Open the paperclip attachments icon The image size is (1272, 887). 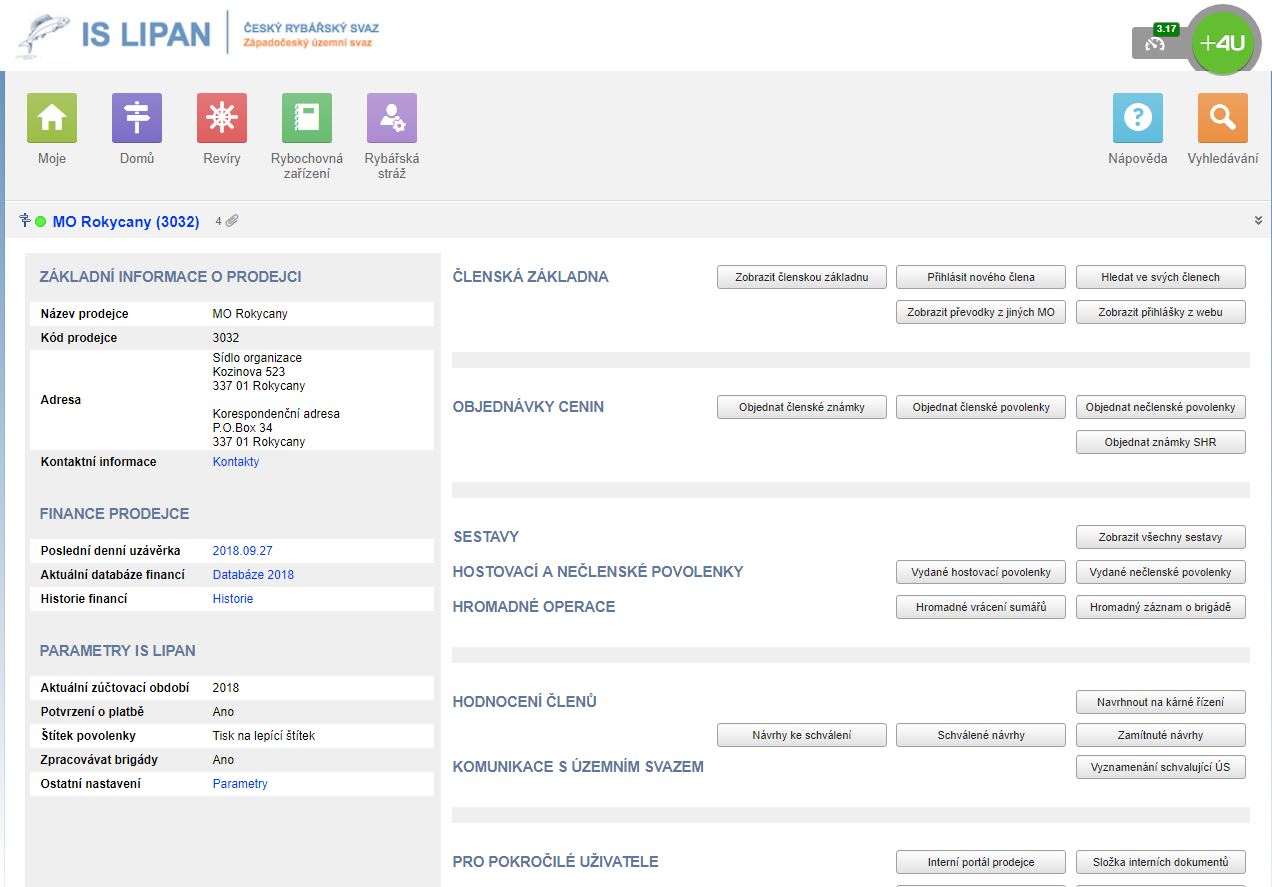(x=232, y=221)
